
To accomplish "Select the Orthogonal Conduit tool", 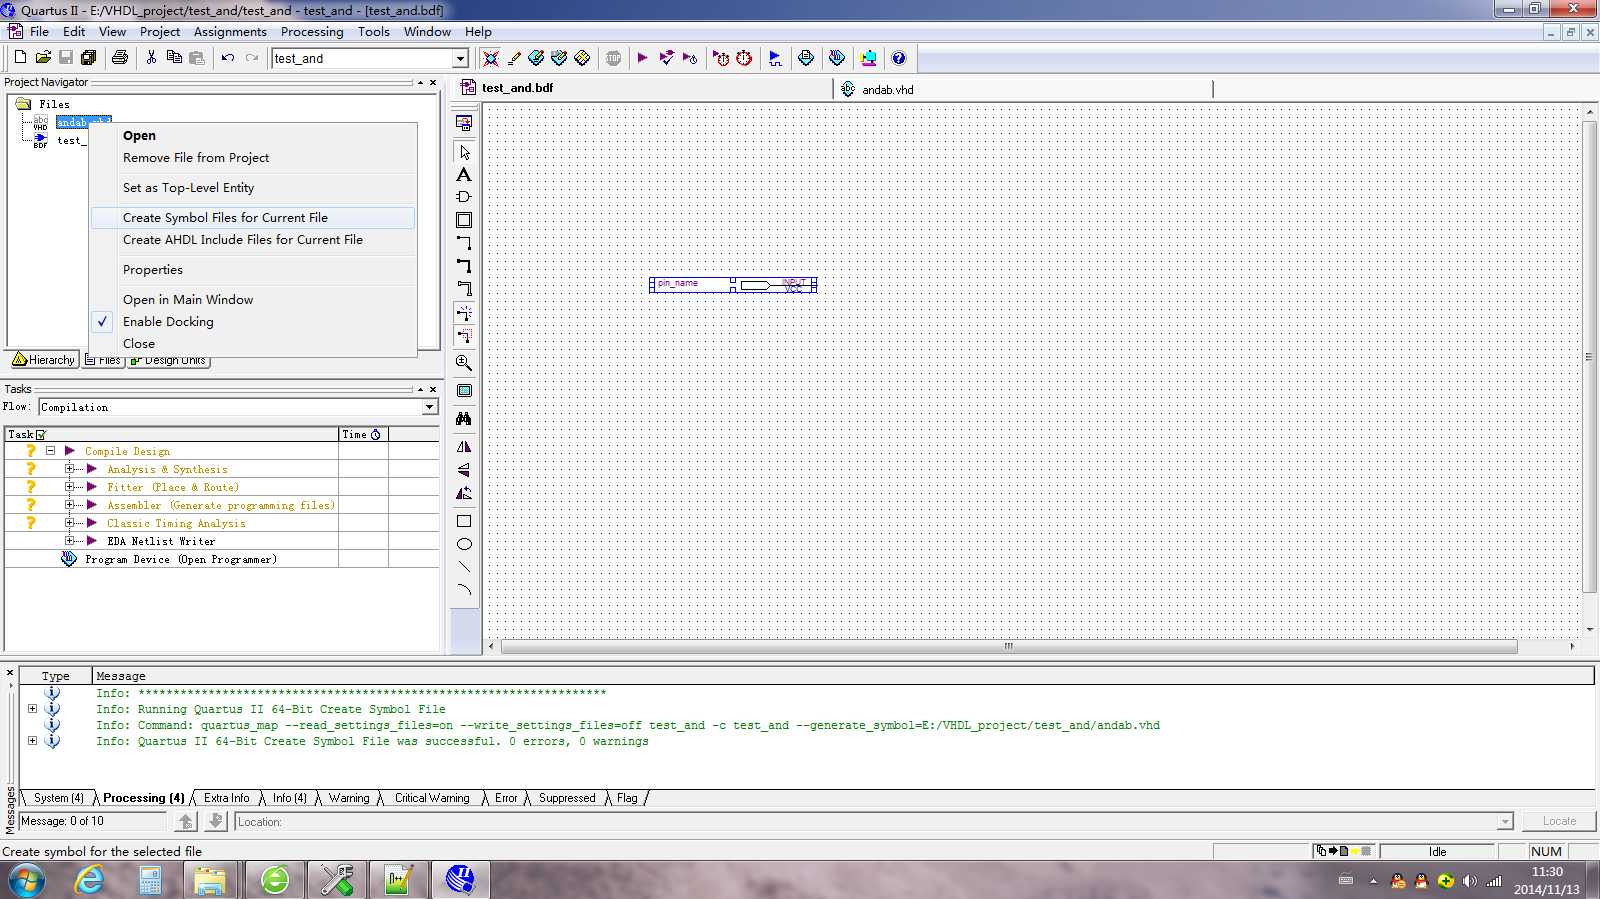I will (464, 289).
